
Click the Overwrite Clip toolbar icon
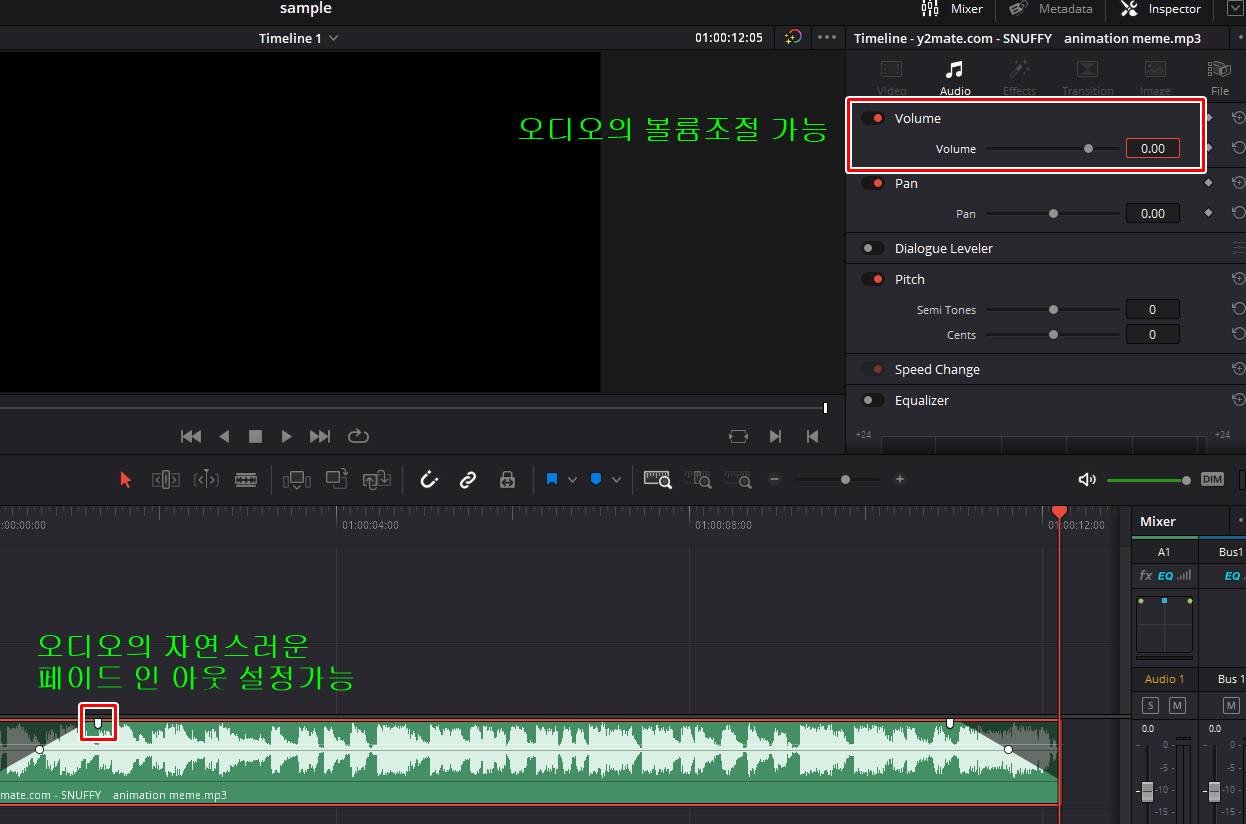pos(337,480)
